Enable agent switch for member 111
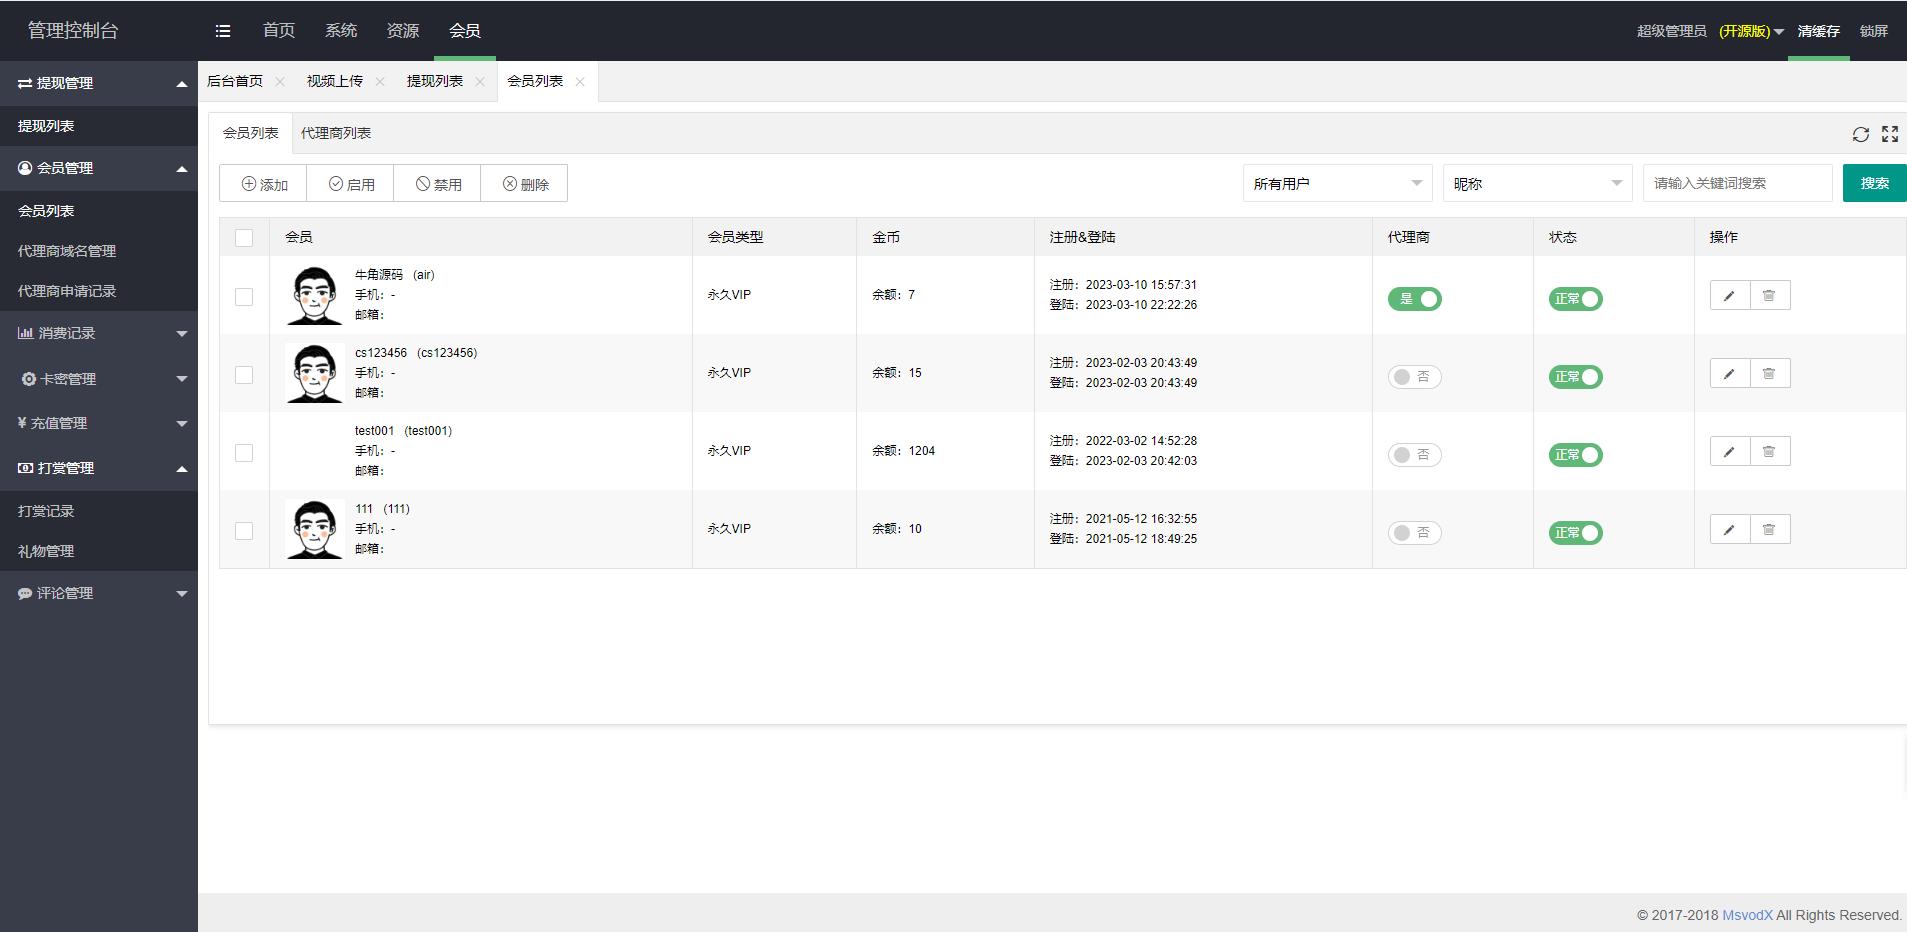This screenshot has width=1907, height=932. click(1414, 533)
